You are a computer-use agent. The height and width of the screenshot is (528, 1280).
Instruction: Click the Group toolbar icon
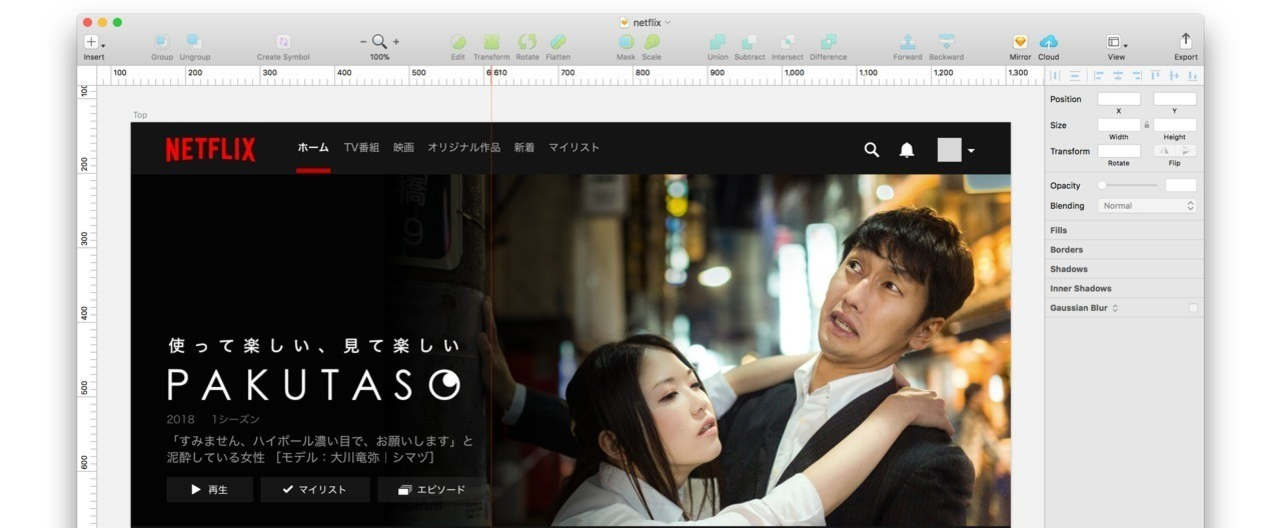[x=161, y=42]
